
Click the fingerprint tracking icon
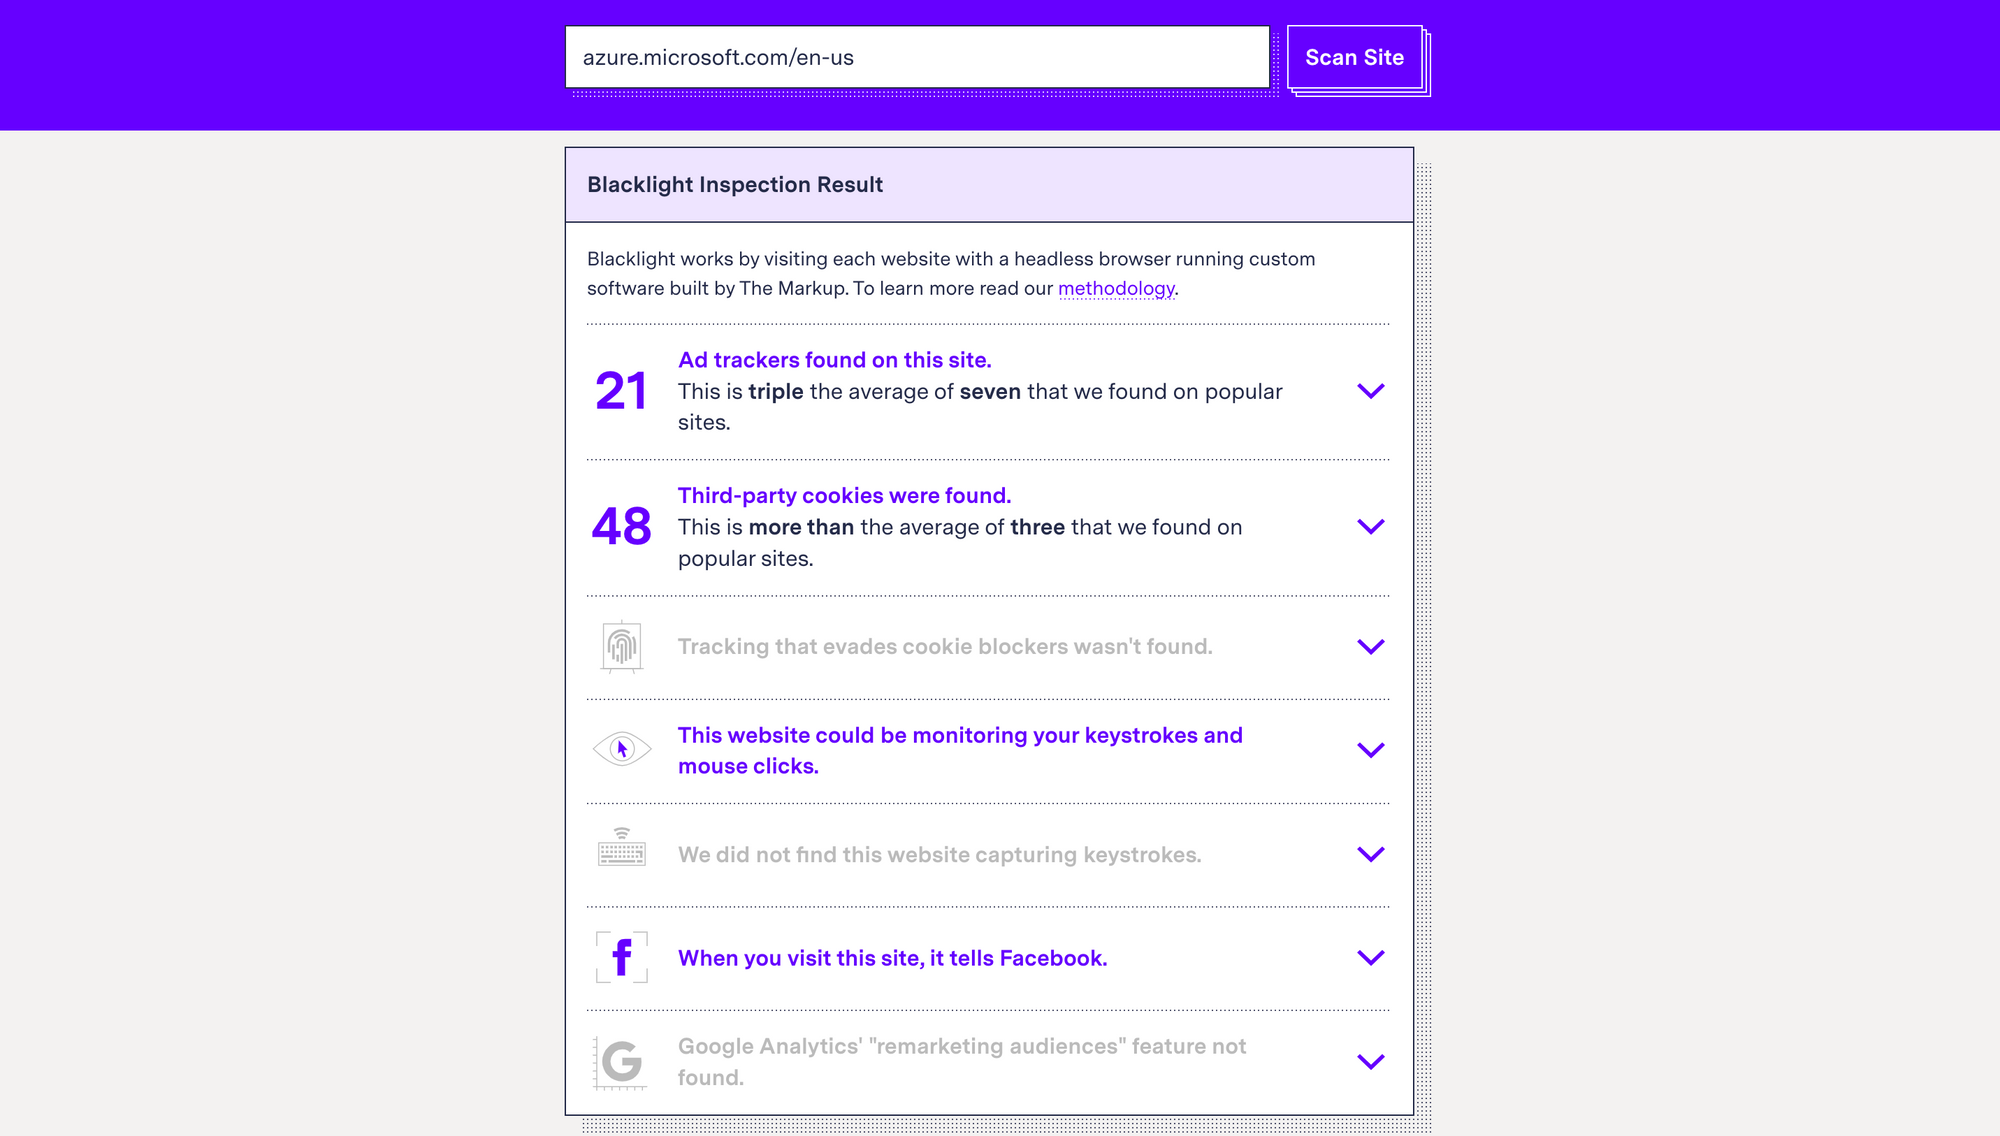[622, 647]
